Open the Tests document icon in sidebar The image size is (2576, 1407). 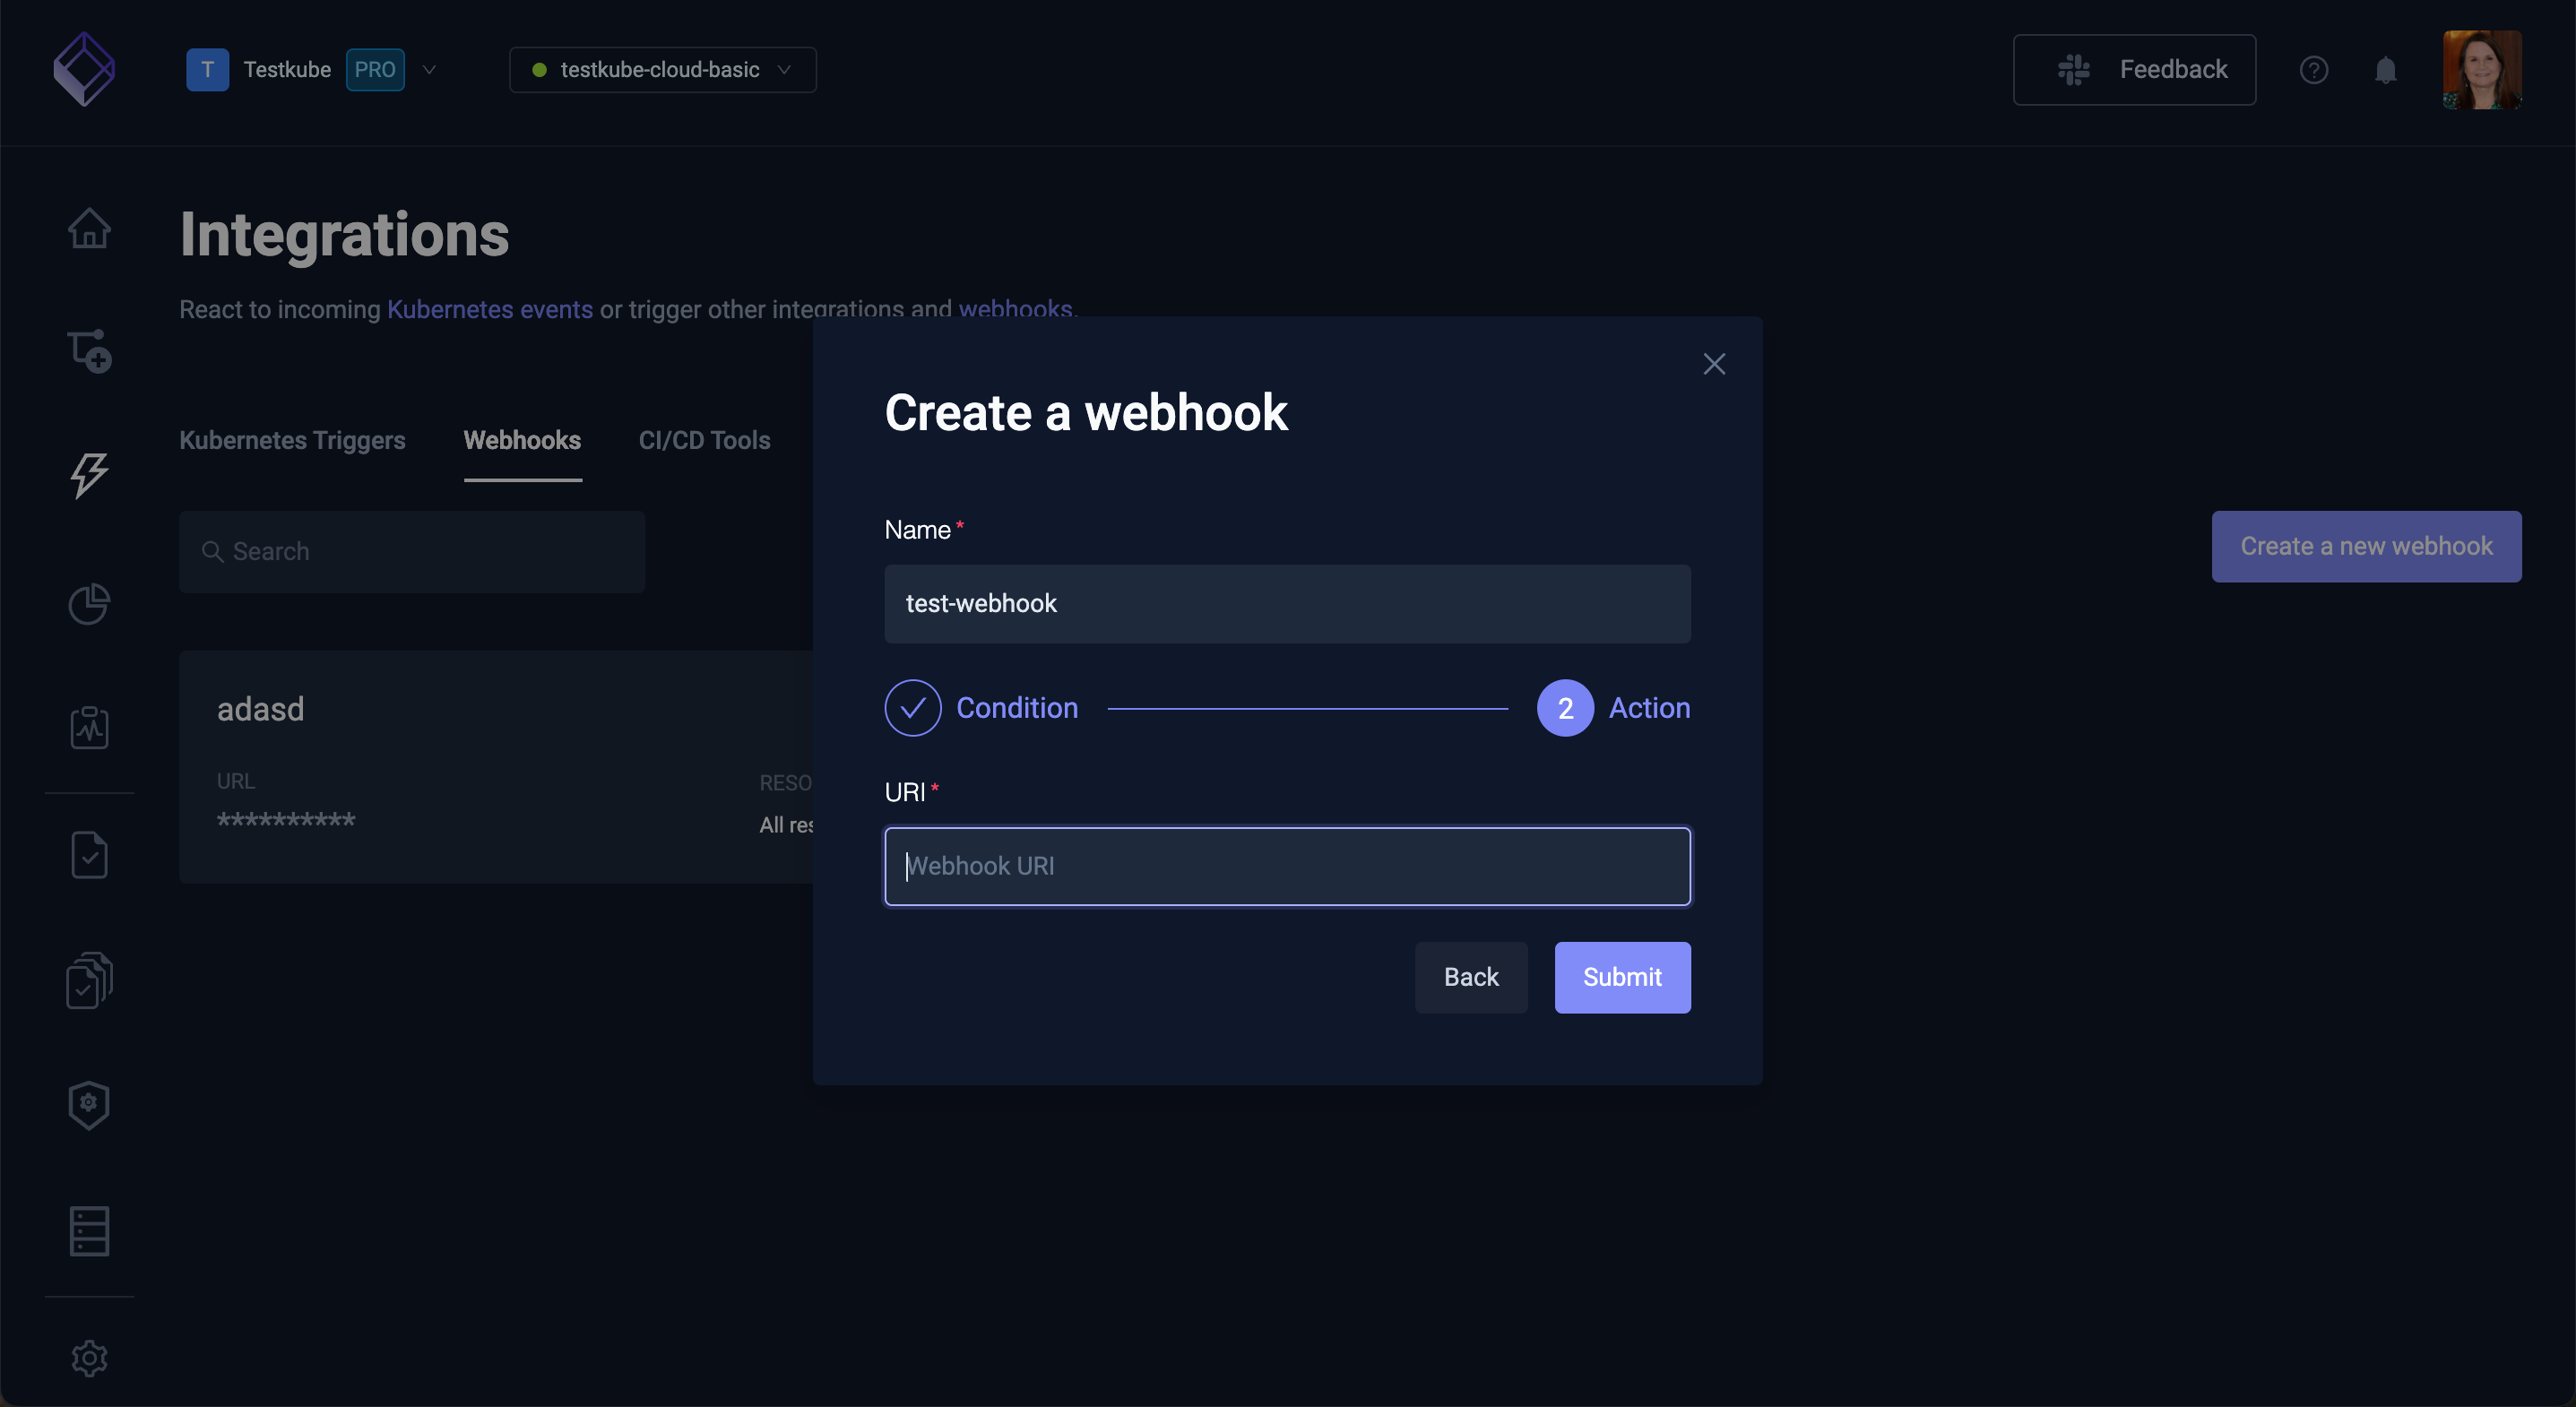pos(89,854)
